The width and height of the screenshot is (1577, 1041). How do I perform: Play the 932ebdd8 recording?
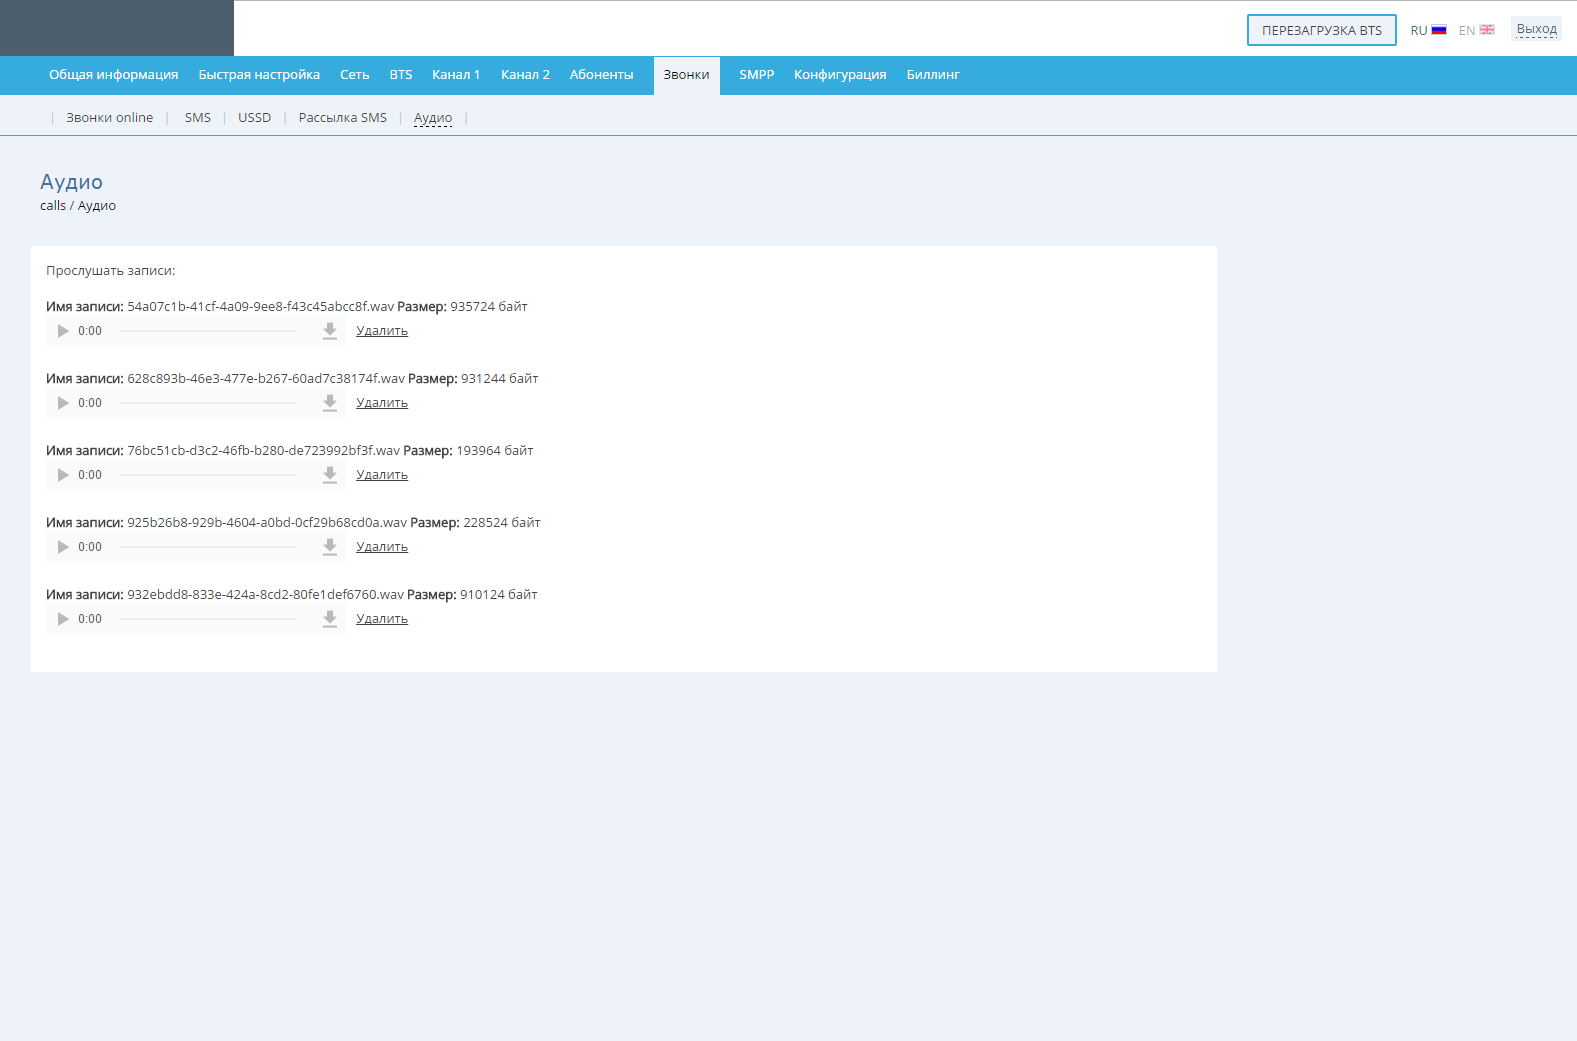pos(63,619)
